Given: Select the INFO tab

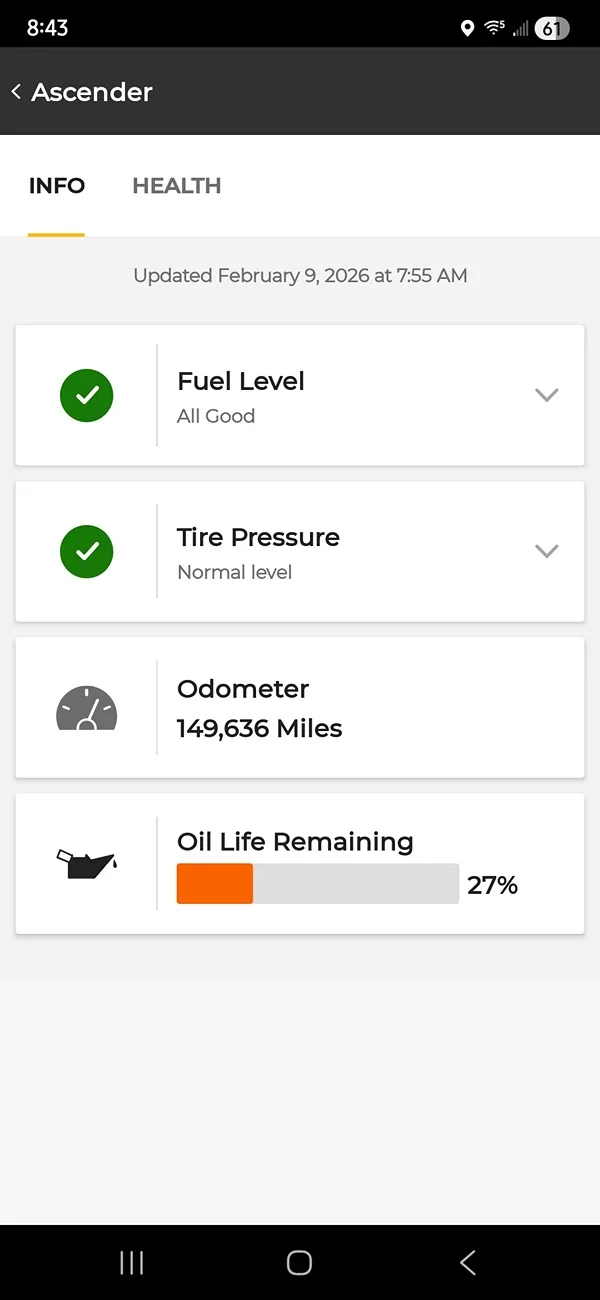Looking at the screenshot, I should pos(57,186).
